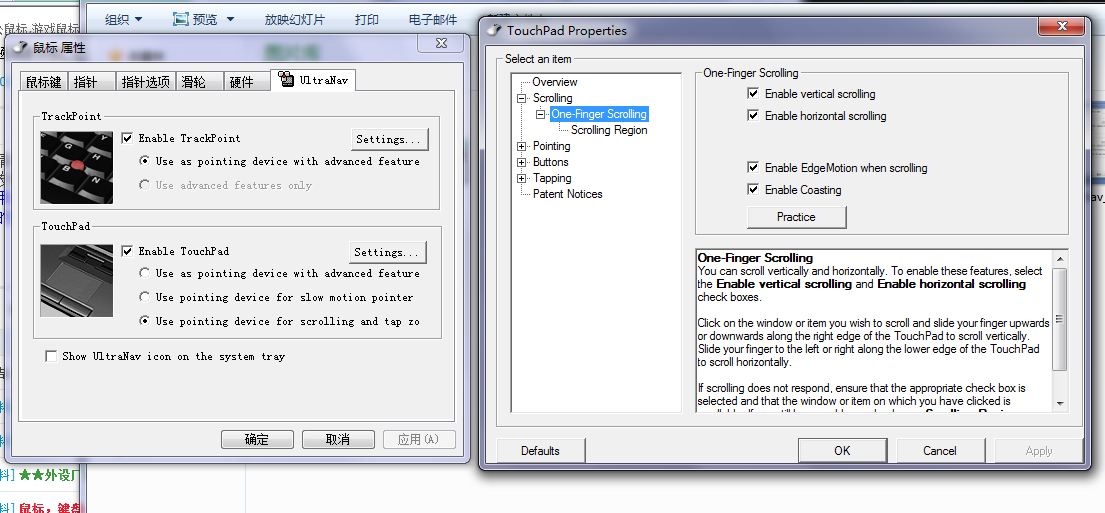Uncheck Enable vertical scrolling
1105x513 pixels.
[753, 94]
